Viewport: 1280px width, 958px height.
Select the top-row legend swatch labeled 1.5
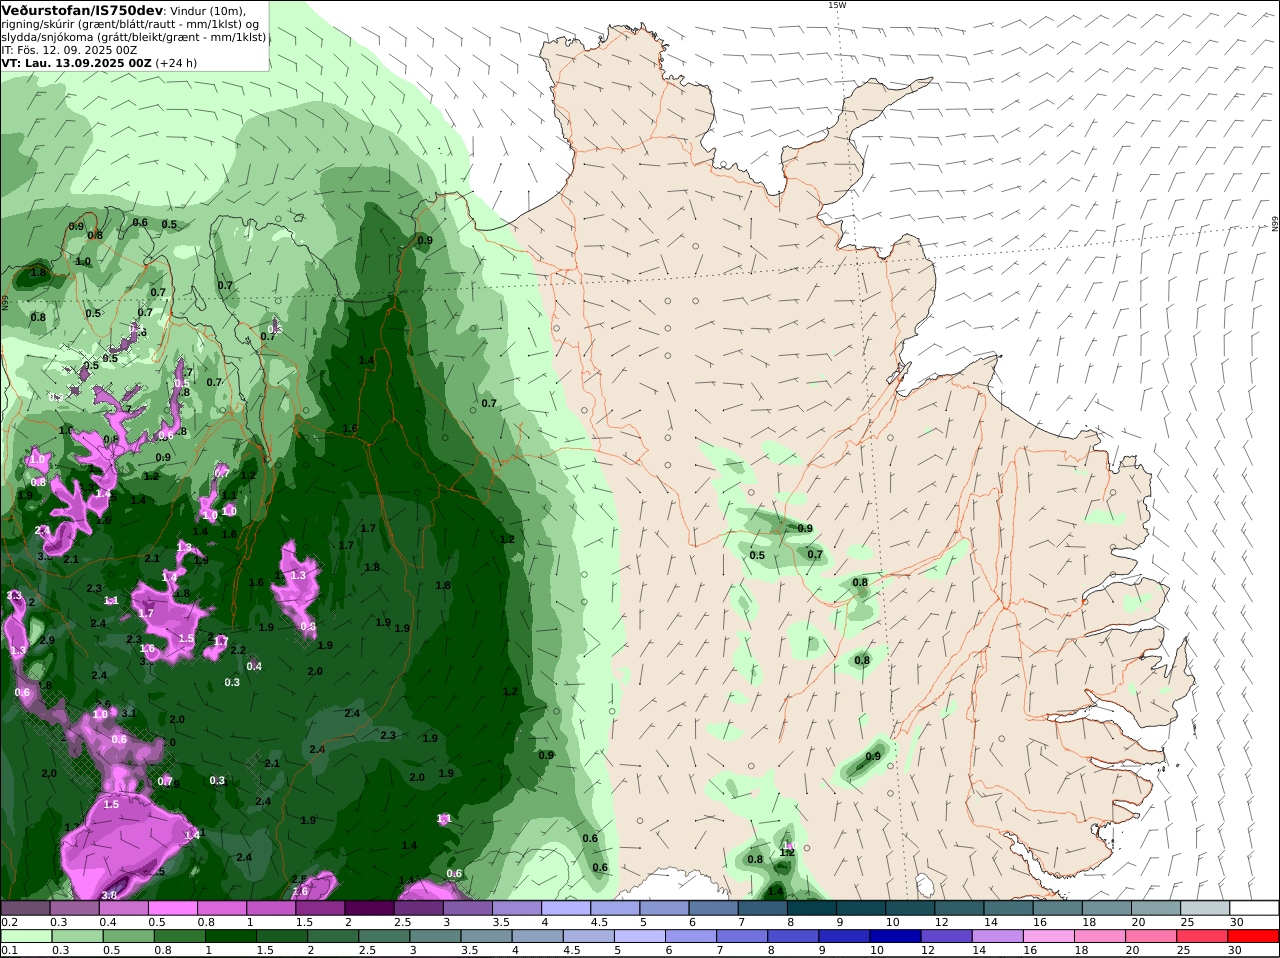click(x=320, y=908)
